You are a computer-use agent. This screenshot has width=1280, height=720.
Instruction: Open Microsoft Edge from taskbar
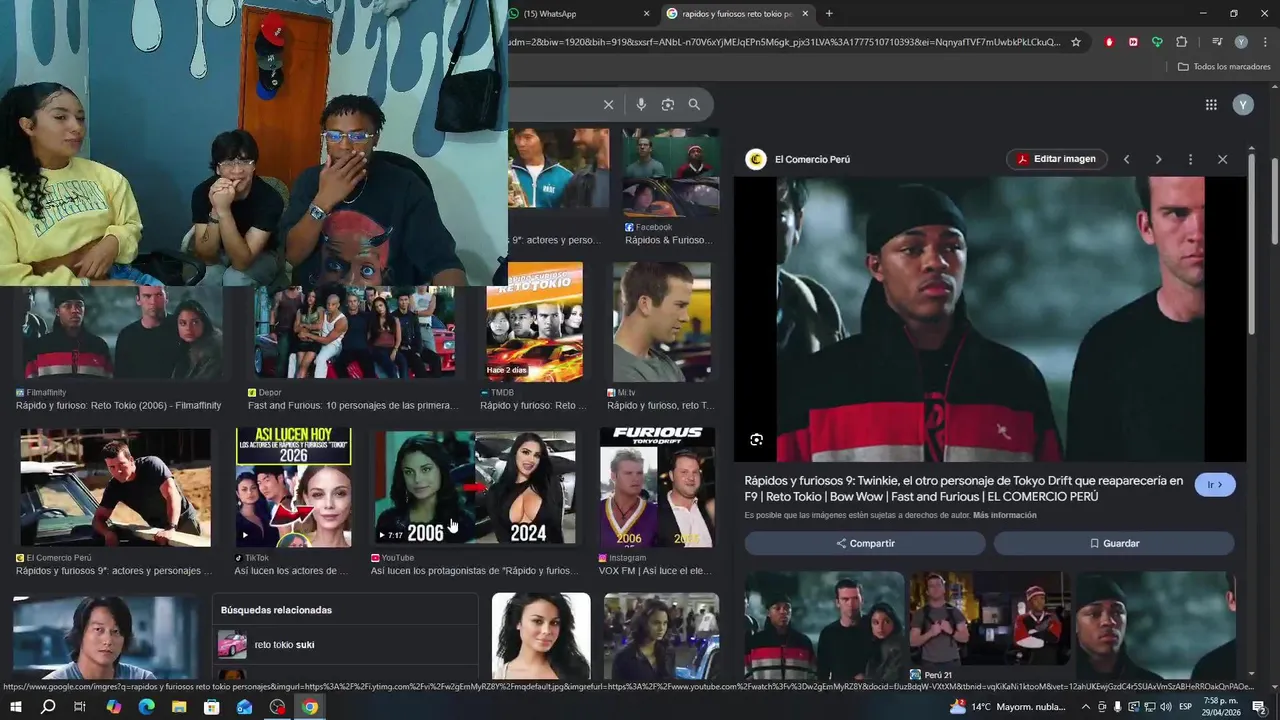pos(146,707)
